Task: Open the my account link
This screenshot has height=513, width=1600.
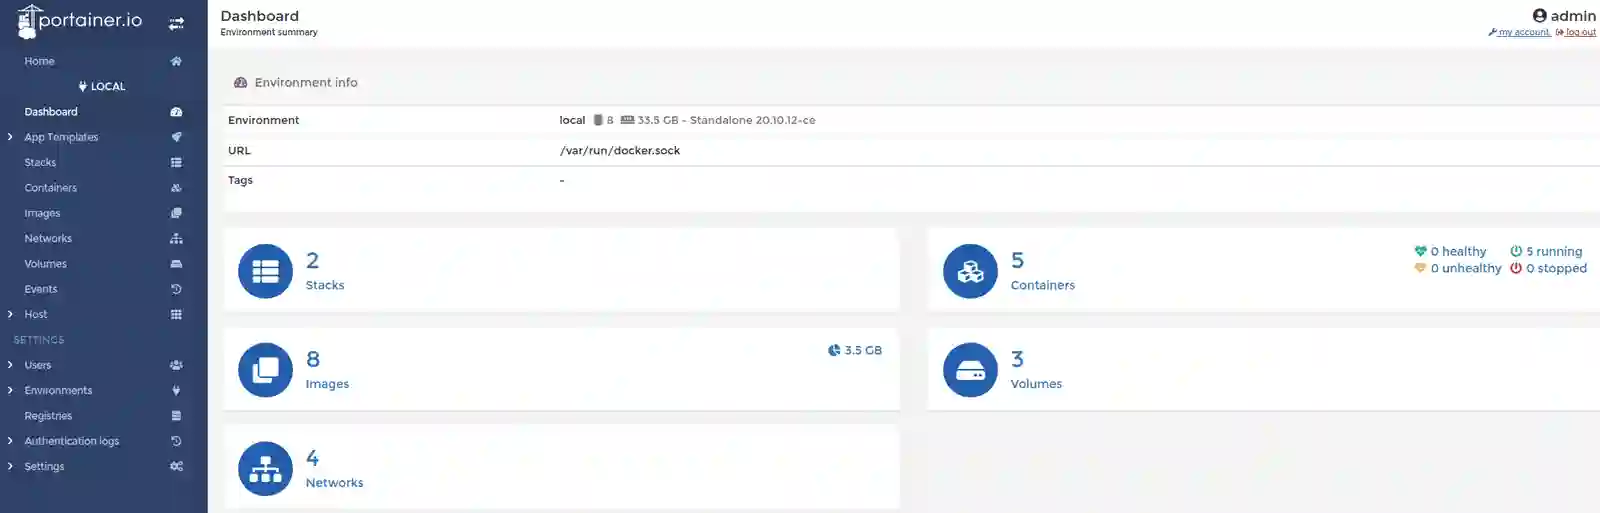Action: 1523,32
